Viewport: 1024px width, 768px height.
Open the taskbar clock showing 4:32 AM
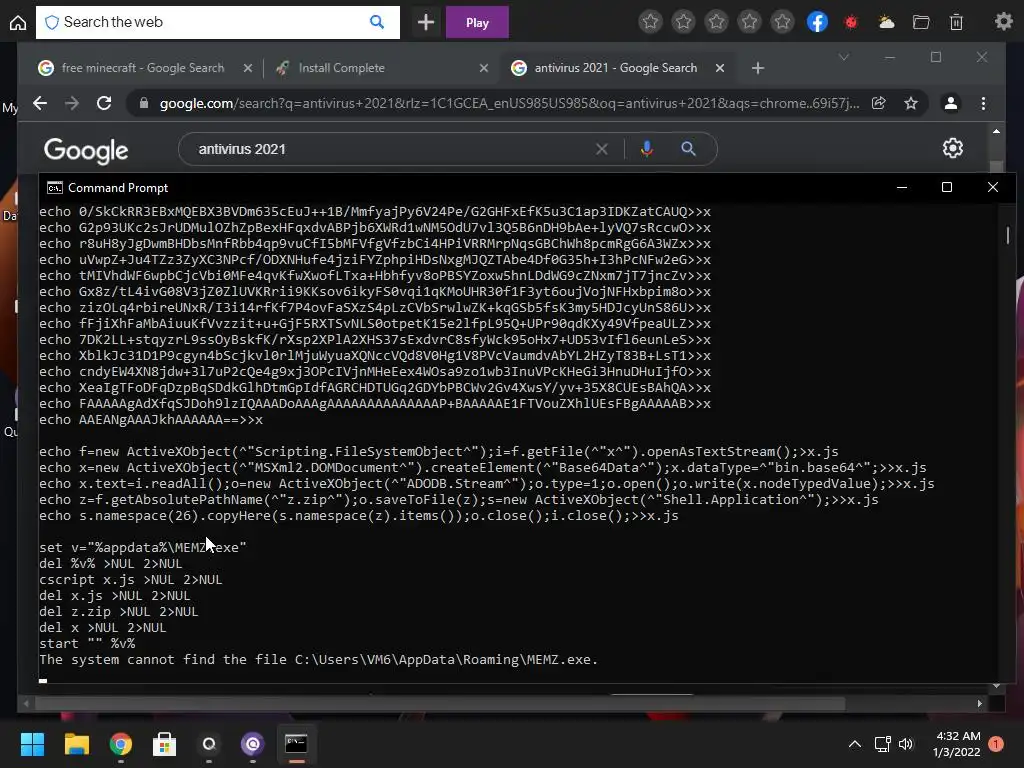pos(957,744)
